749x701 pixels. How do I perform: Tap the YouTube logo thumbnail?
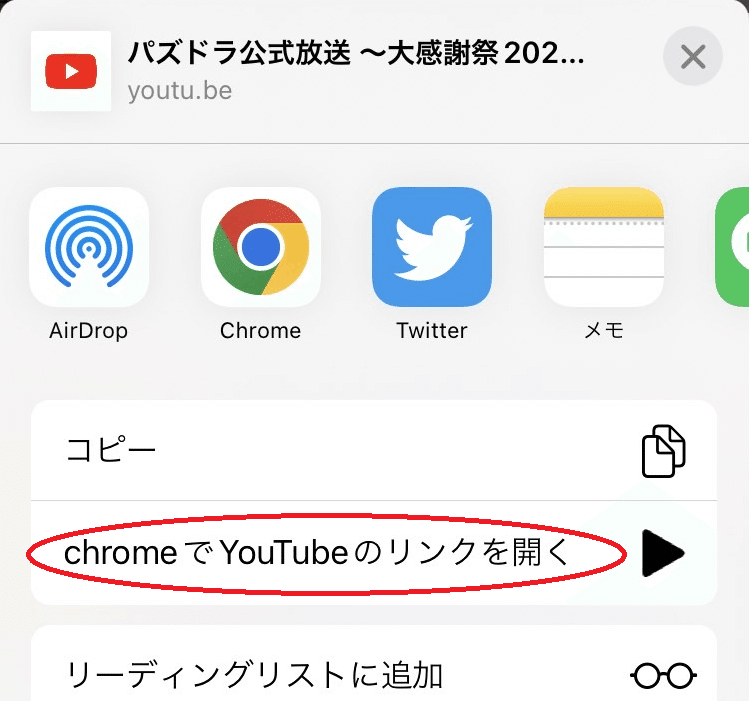pyautogui.click(x=71, y=71)
